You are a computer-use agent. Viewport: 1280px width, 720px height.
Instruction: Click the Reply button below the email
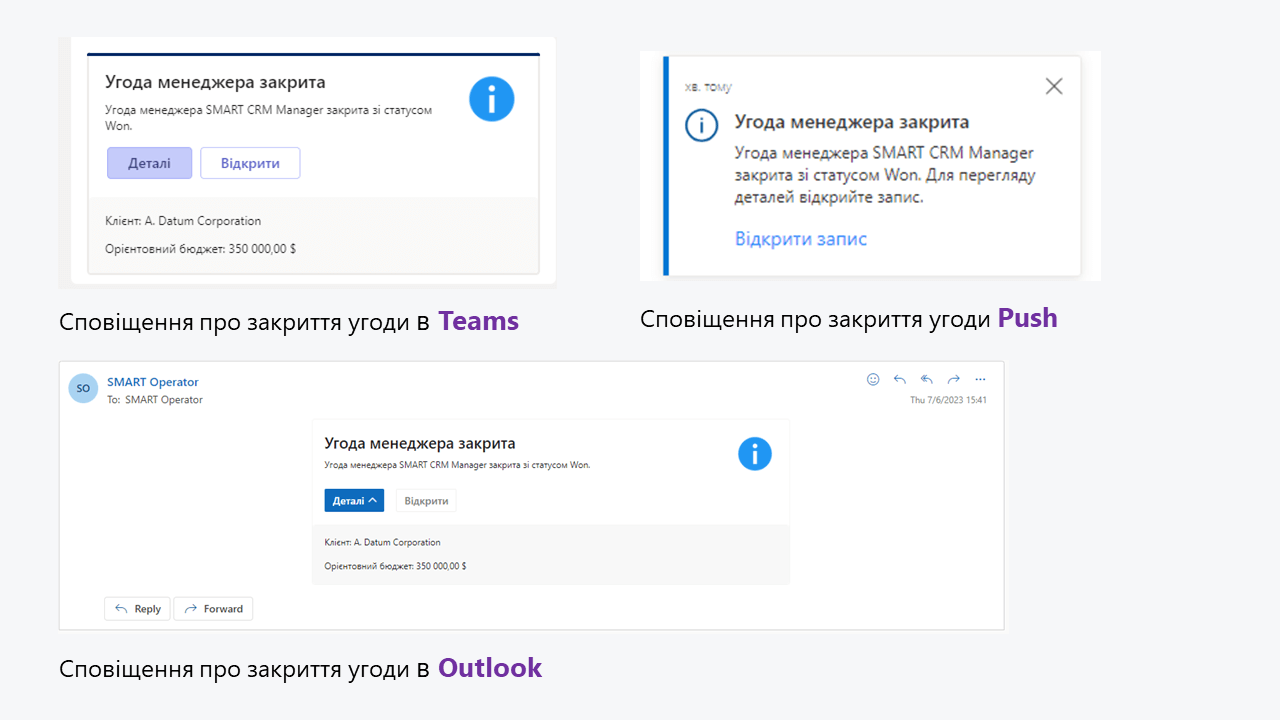(137, 608)
